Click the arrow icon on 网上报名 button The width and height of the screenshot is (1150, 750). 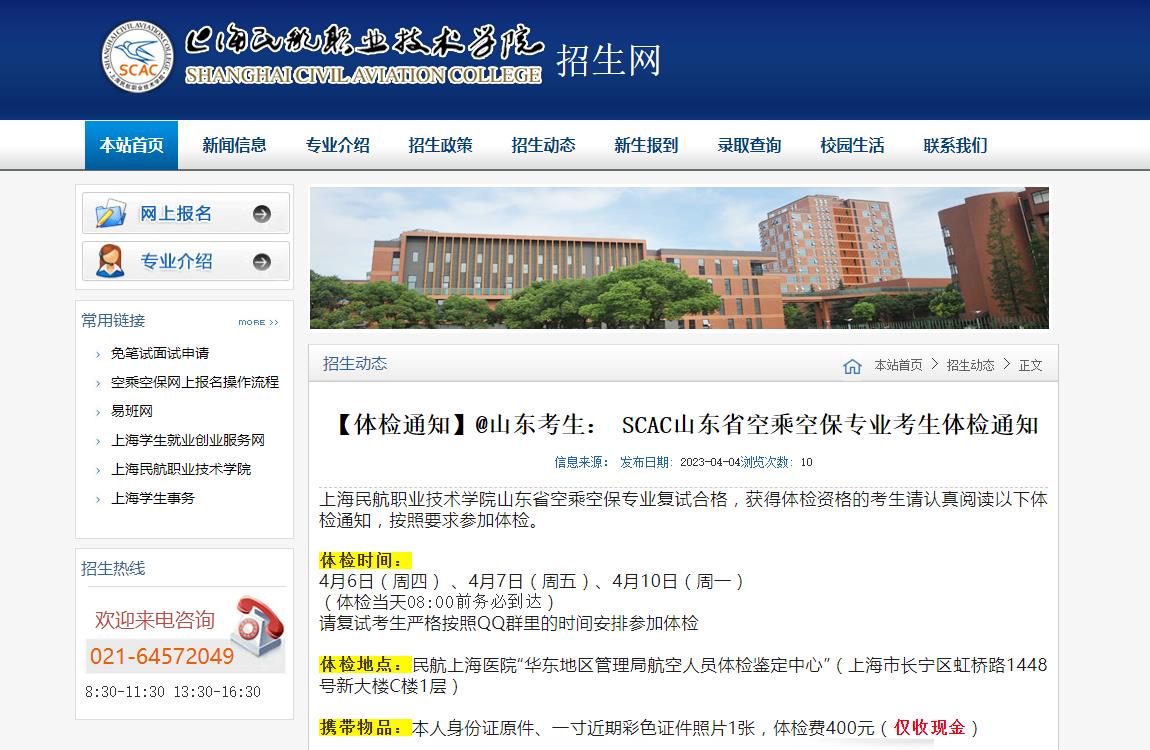[262, 213]
